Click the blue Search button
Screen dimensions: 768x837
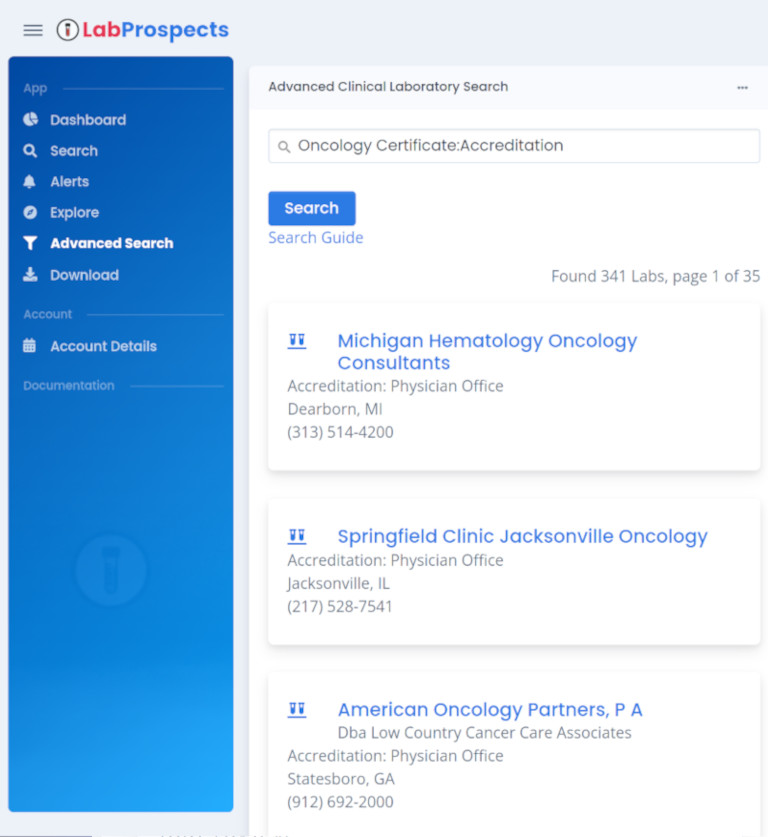click(x=312, y=208)
